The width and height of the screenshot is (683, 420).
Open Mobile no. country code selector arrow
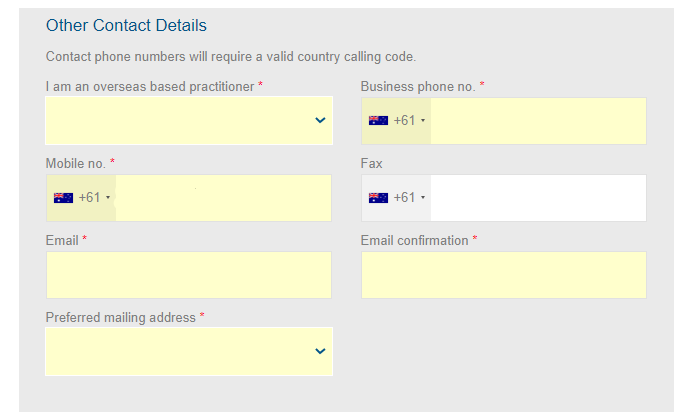(x=108, y=198)
